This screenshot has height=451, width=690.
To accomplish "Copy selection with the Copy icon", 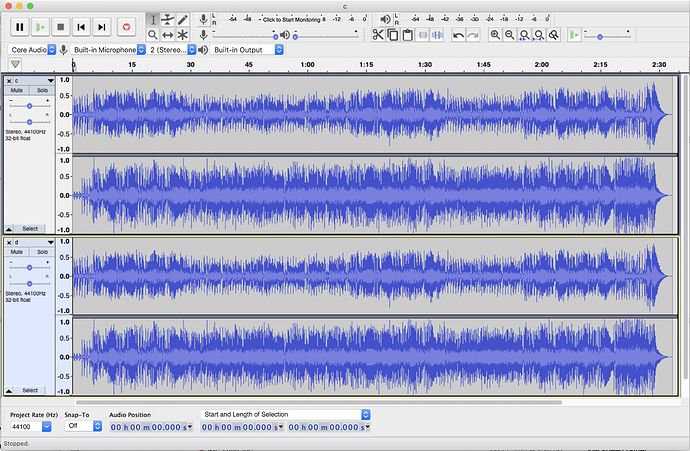I will point(393,35).
